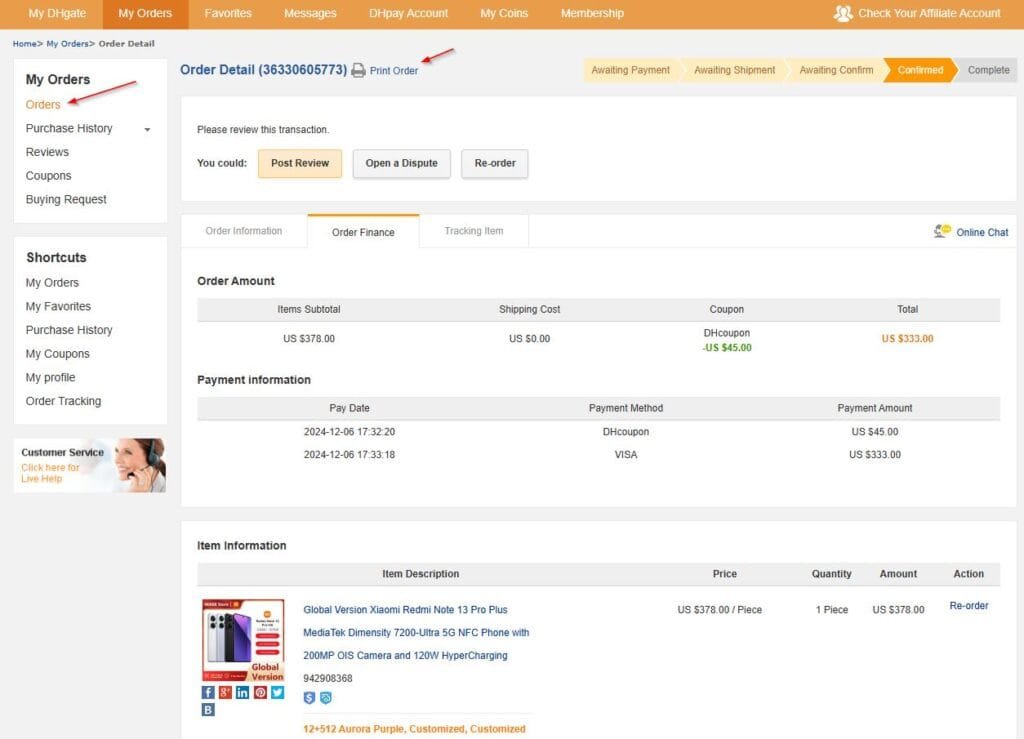Share item on Twitter
The width and height of the screenshot is (1024, 739).
coord(278,693)
